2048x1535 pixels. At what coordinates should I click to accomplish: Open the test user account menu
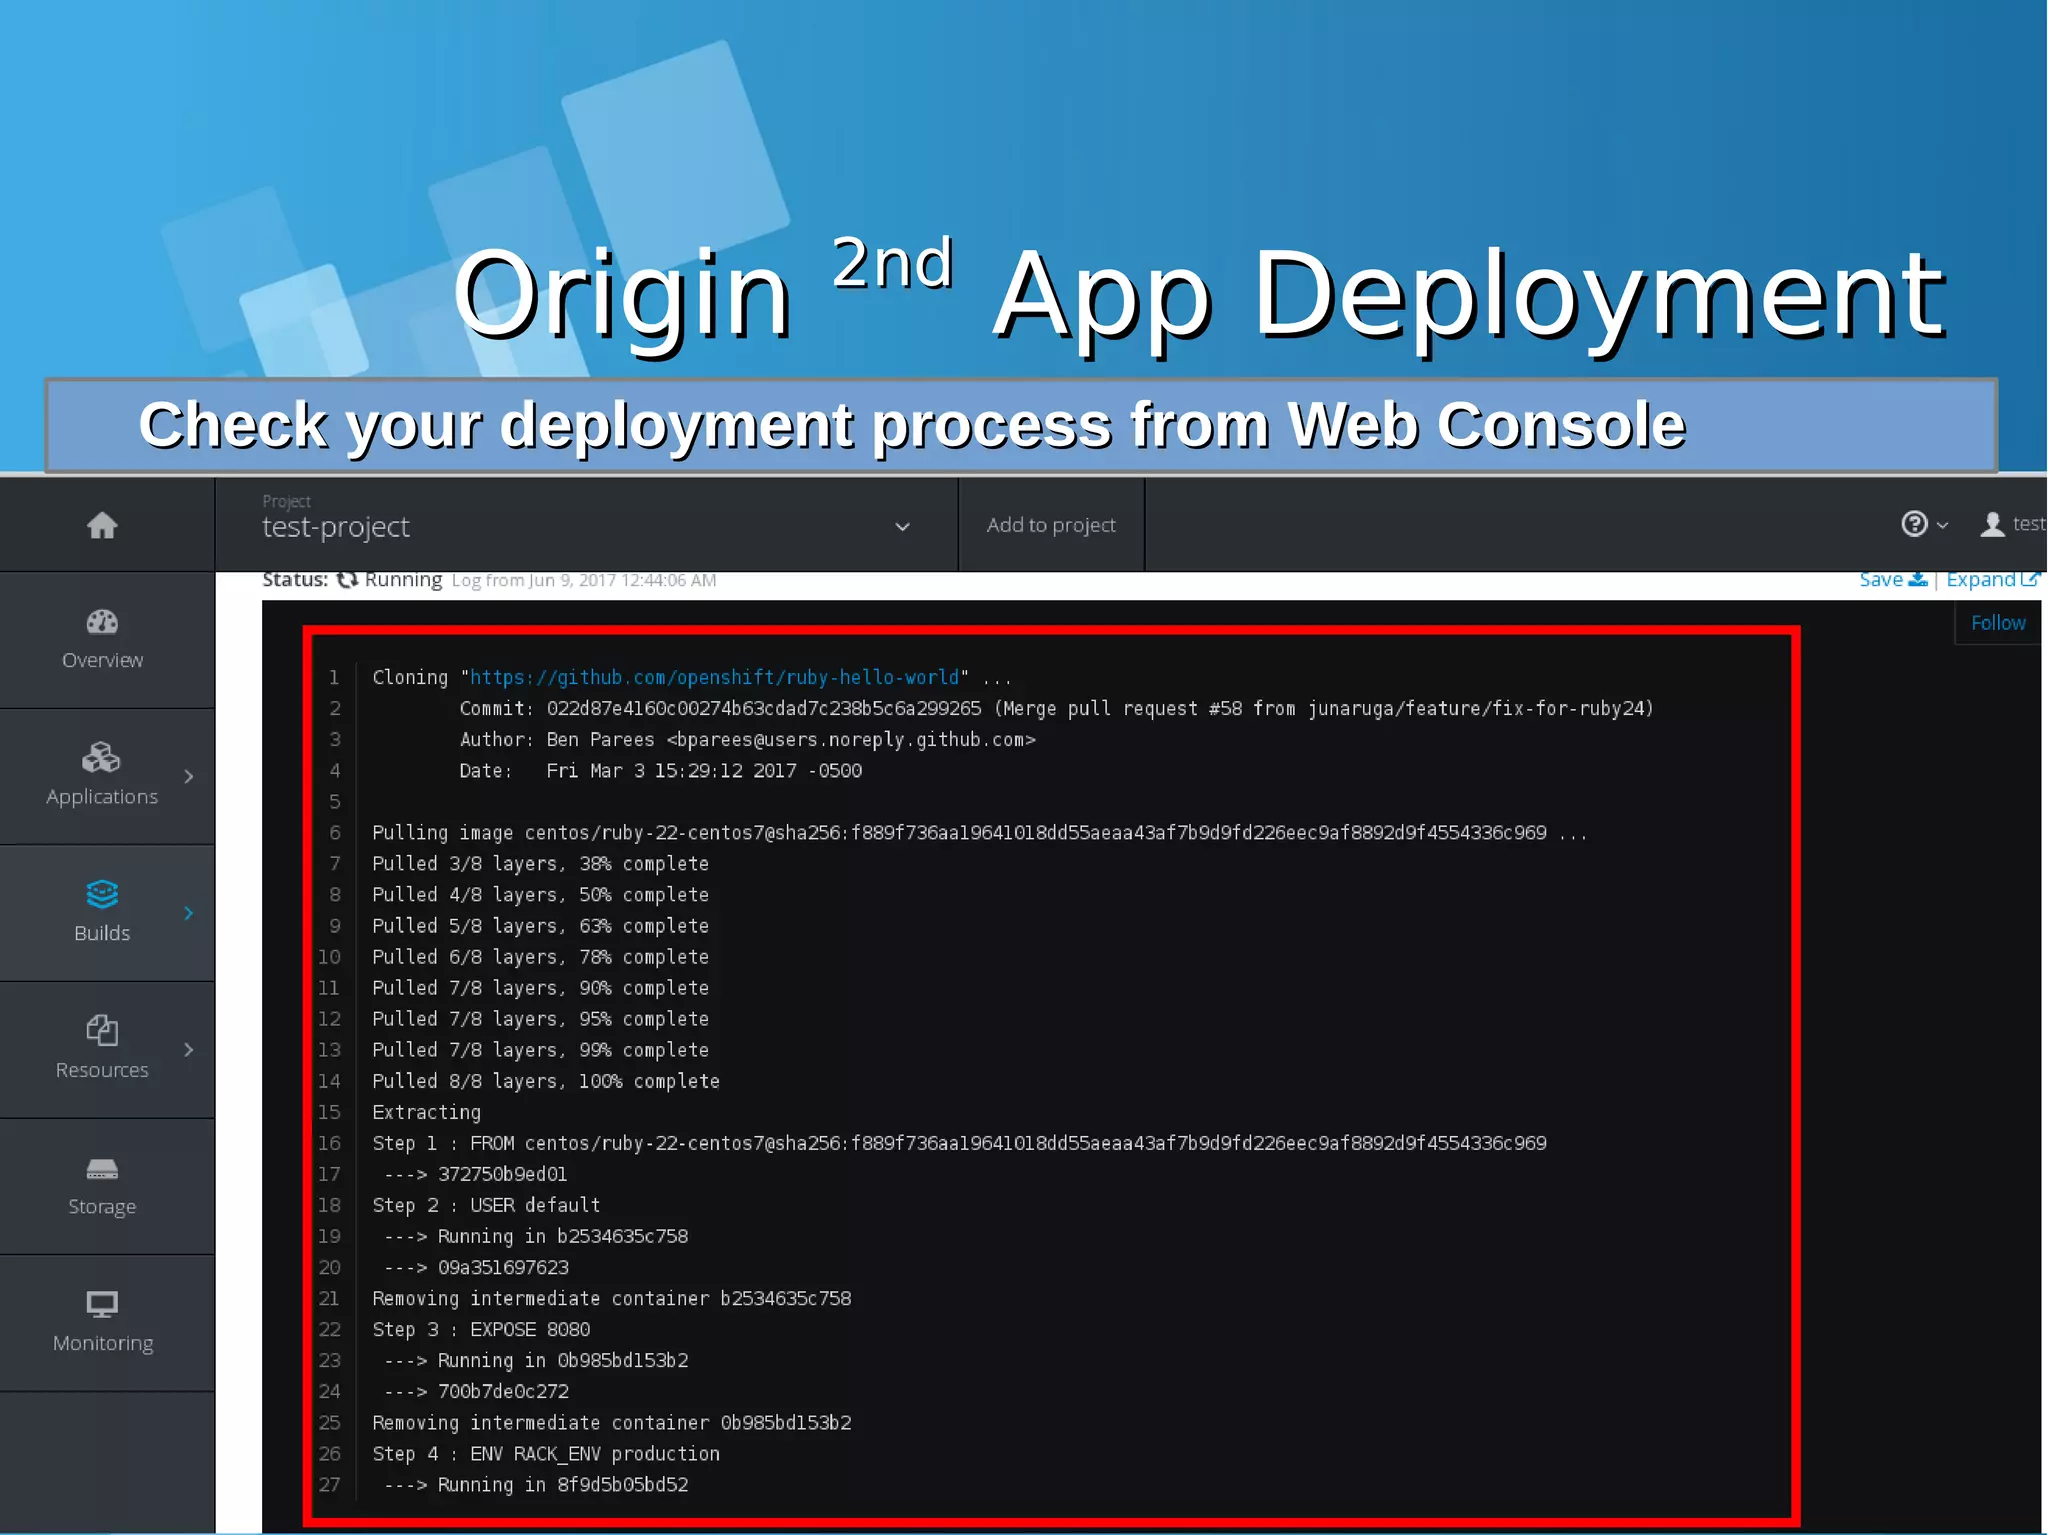tap(2012, 524)
